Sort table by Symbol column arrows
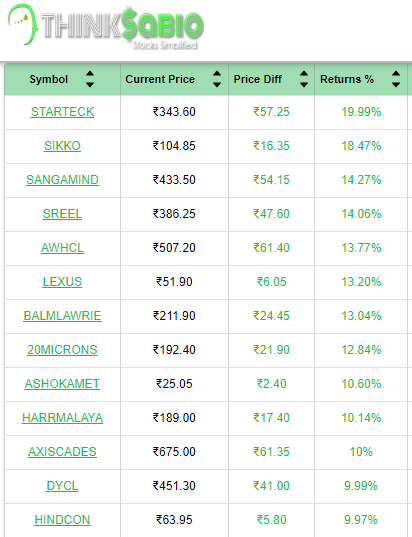 coord(90,79)
